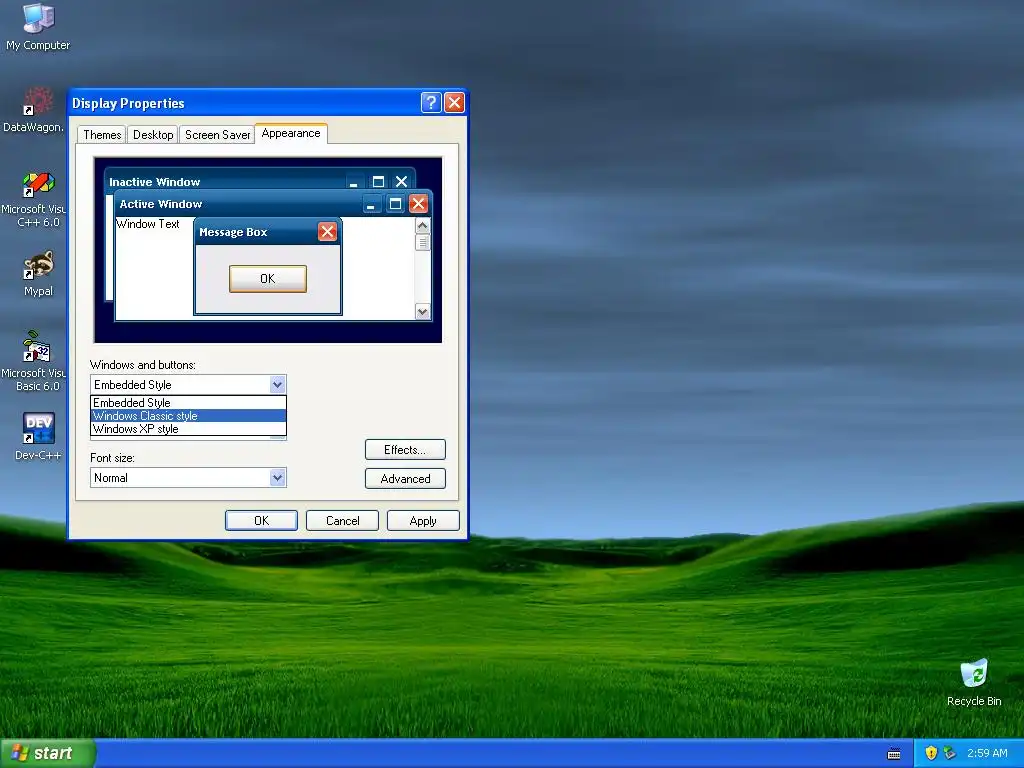Select the DataWagon desktop shortcut

33,110
